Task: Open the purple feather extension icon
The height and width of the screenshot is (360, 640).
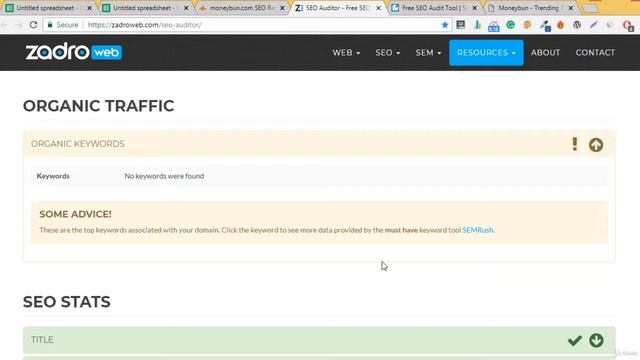Action: pos(593,25)
